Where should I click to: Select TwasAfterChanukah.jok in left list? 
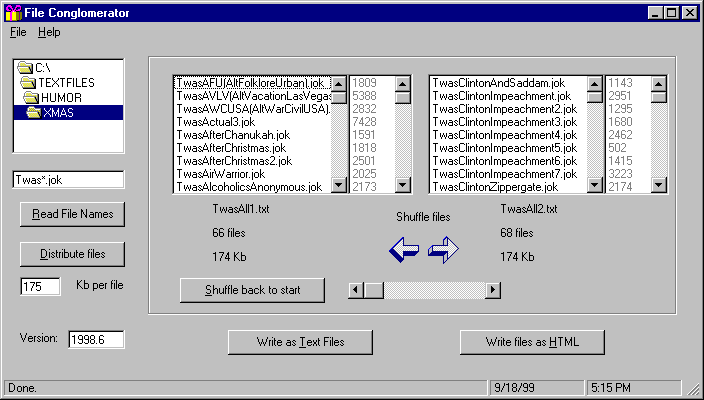pos(252,135)
